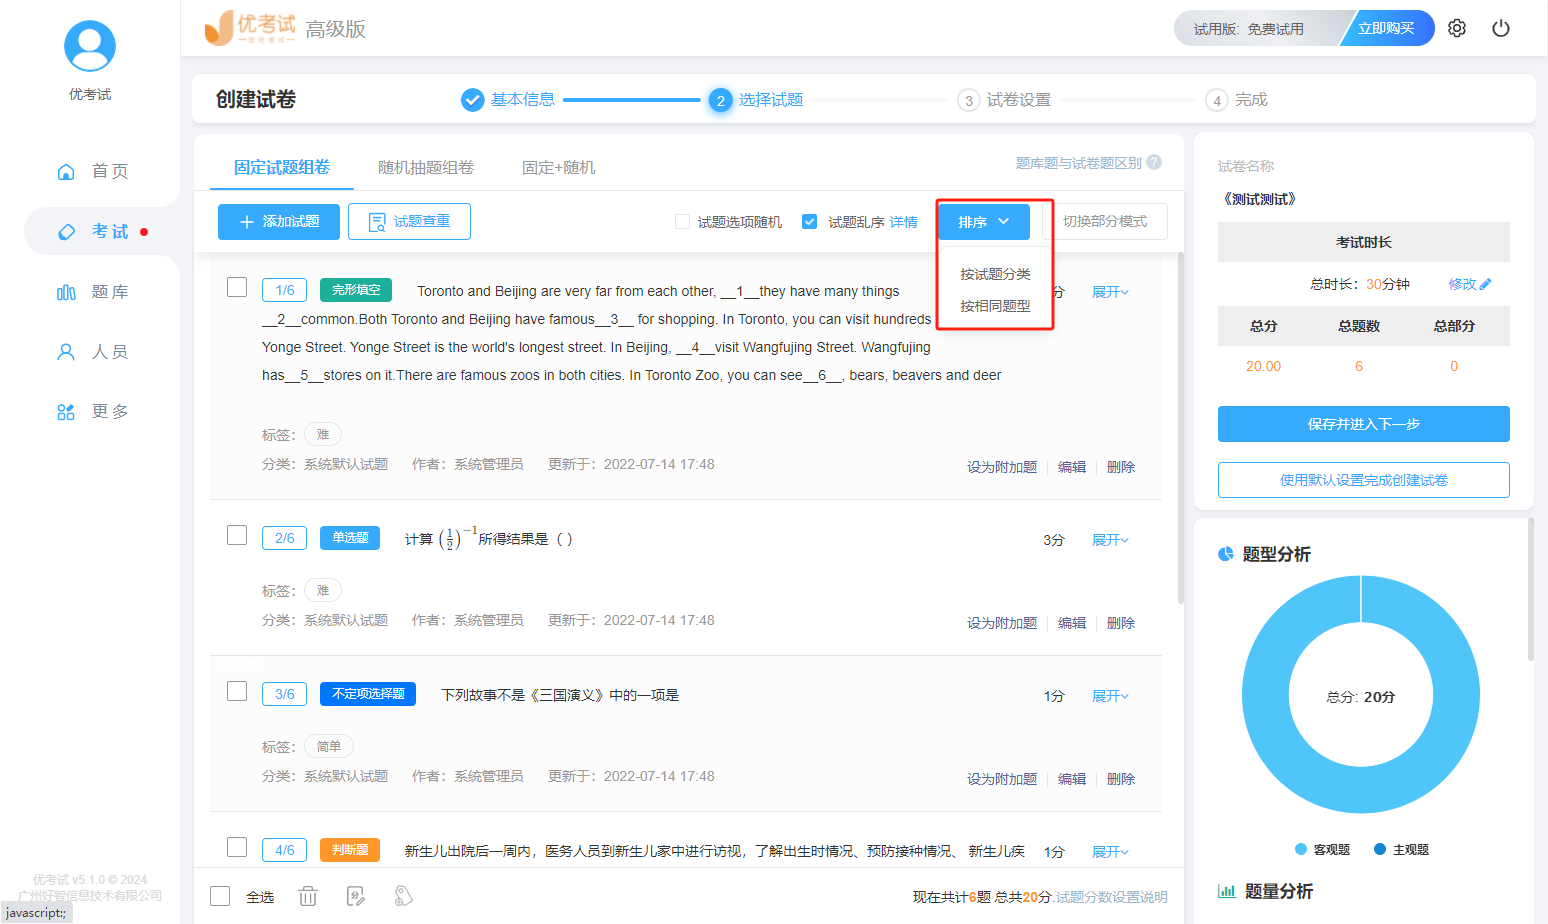
Task: Switch to 固定试题组卷 tab
Action: click(282, 167)
